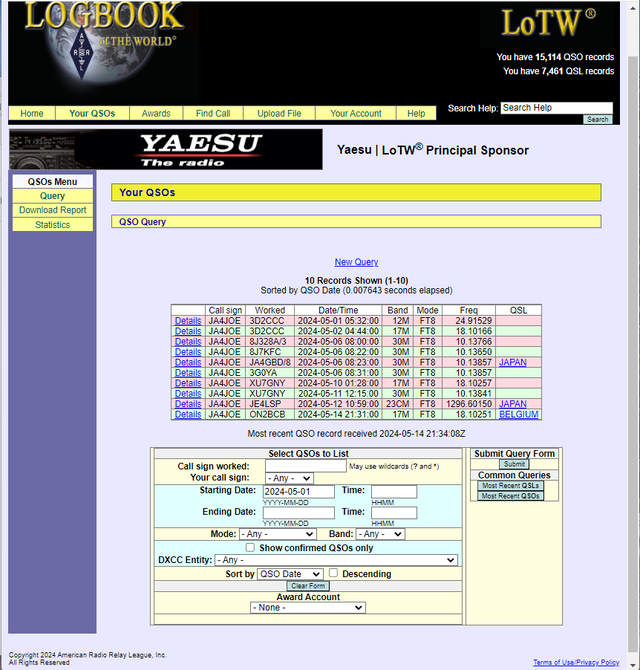Open the Award Account dropdown
This screenshot has width=640, height=670.
point(308,608)
